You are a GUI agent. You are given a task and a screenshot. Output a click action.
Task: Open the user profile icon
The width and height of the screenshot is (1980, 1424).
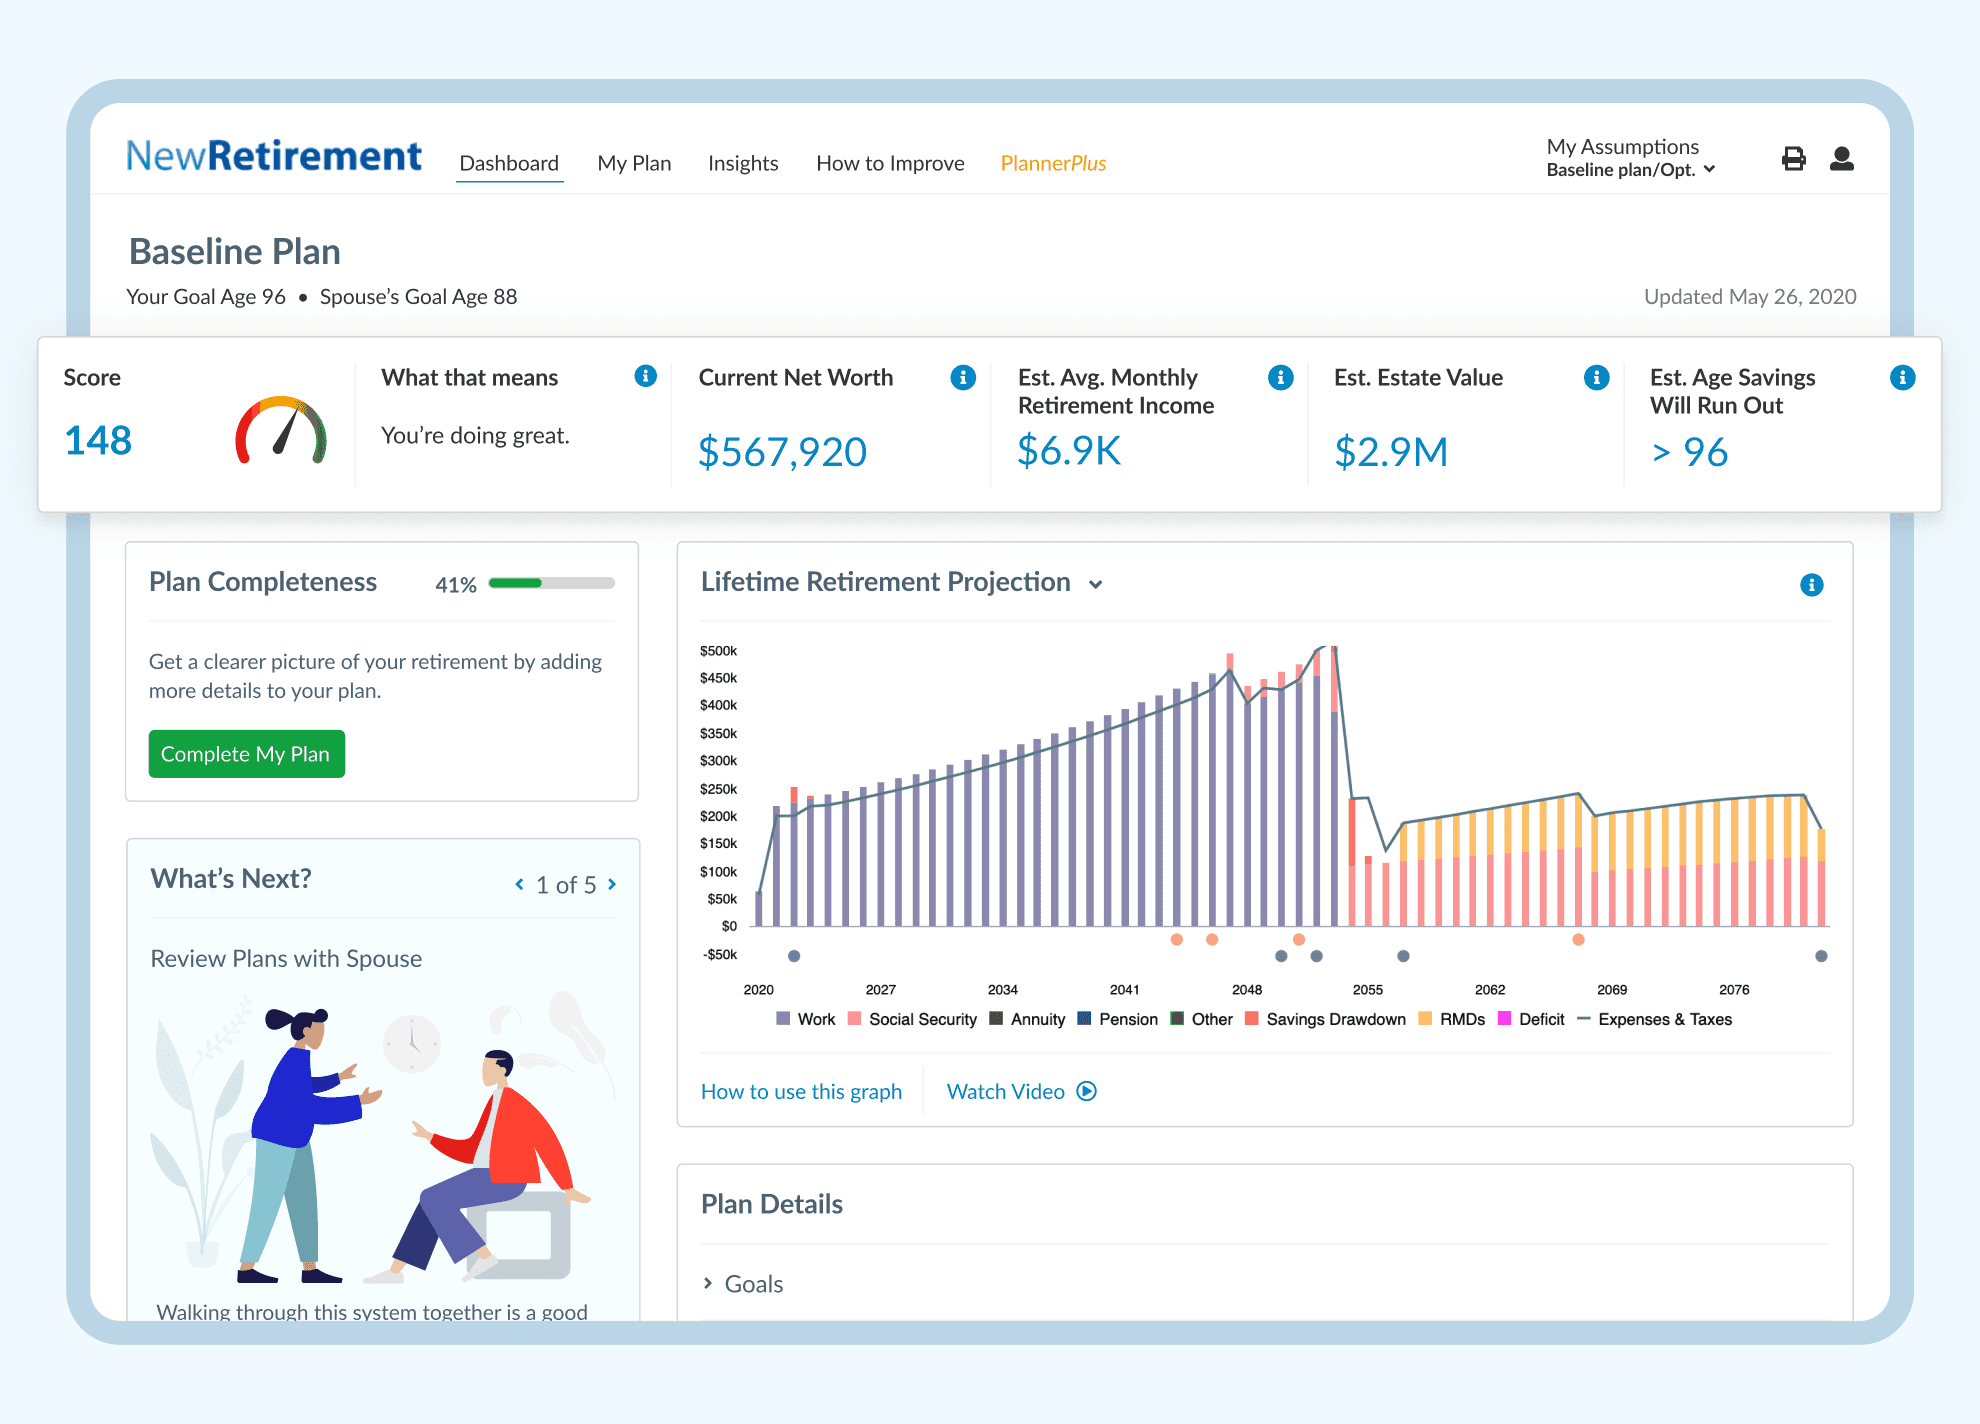[x=1841, y=159]
